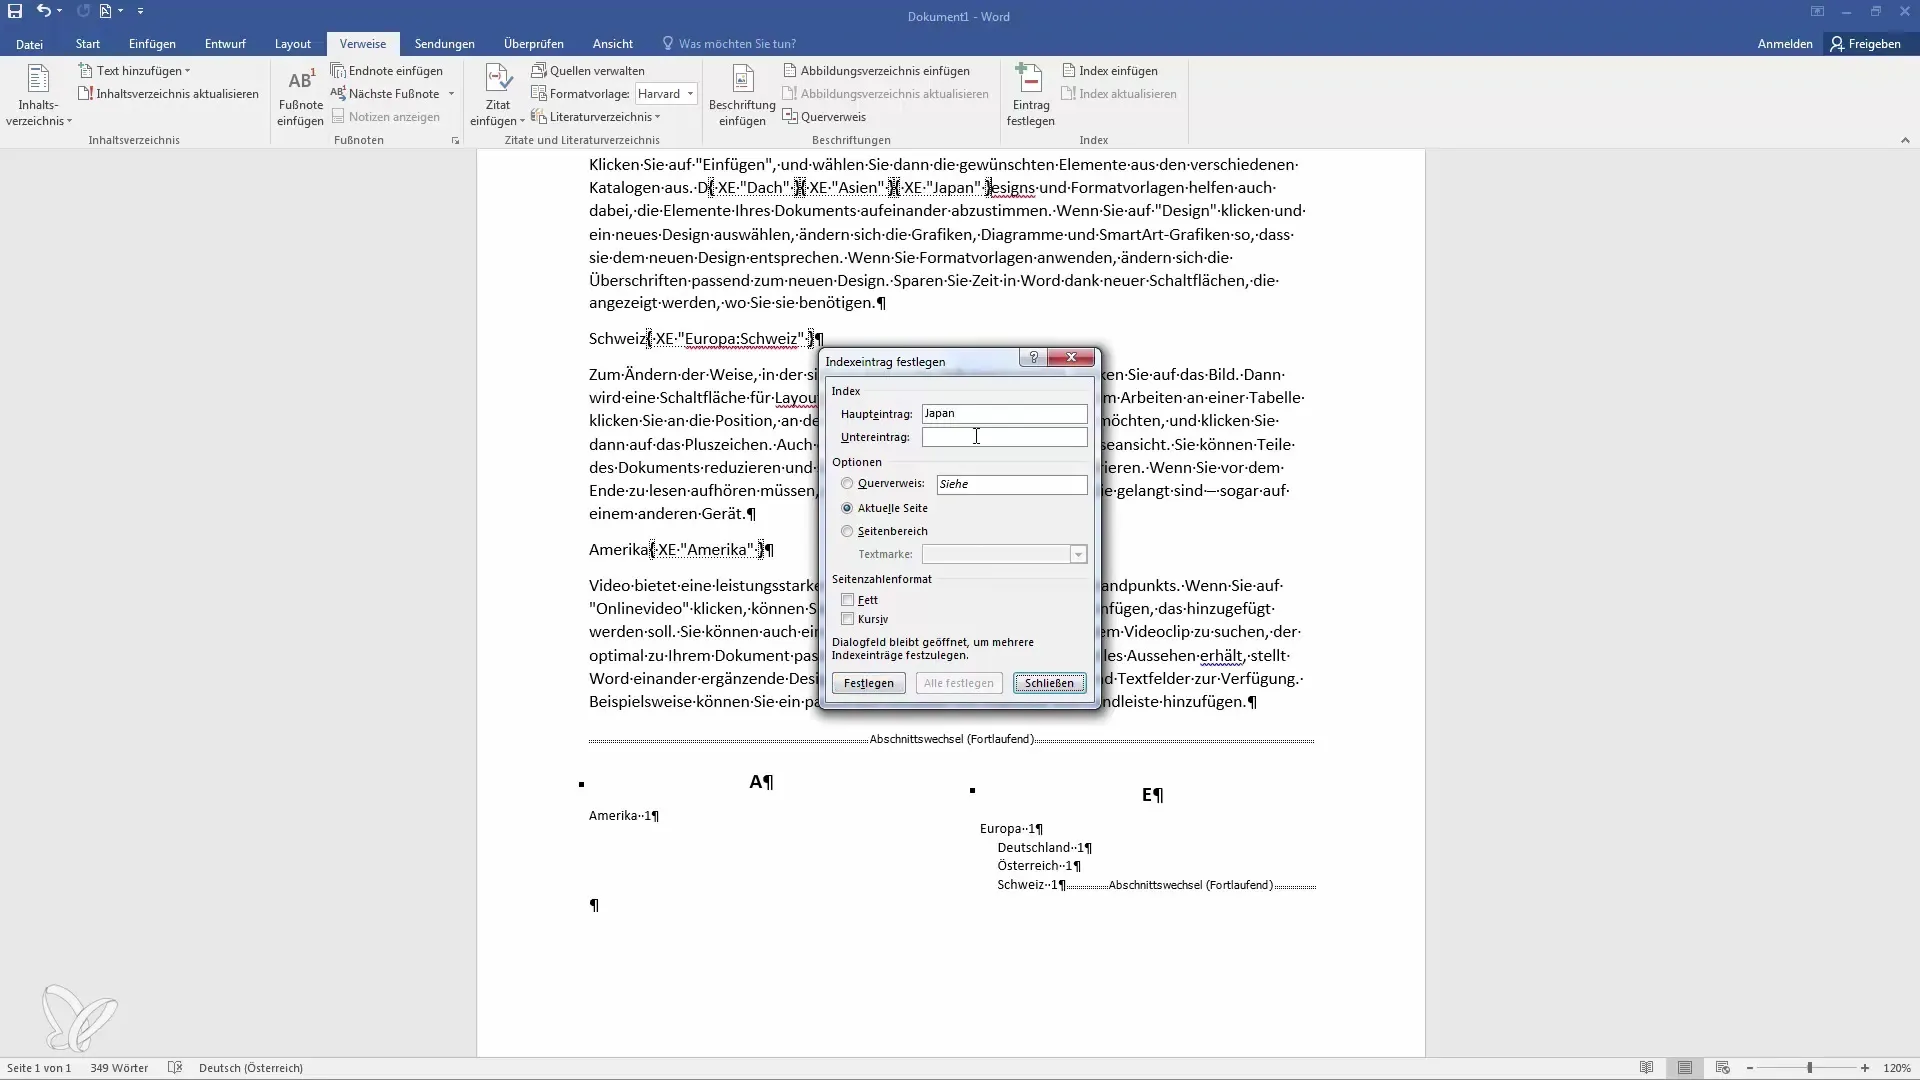Viewport: 1920px width, 1080px height.
Task: Click the Freigeben share button
Action: (x=1865, y=44)
